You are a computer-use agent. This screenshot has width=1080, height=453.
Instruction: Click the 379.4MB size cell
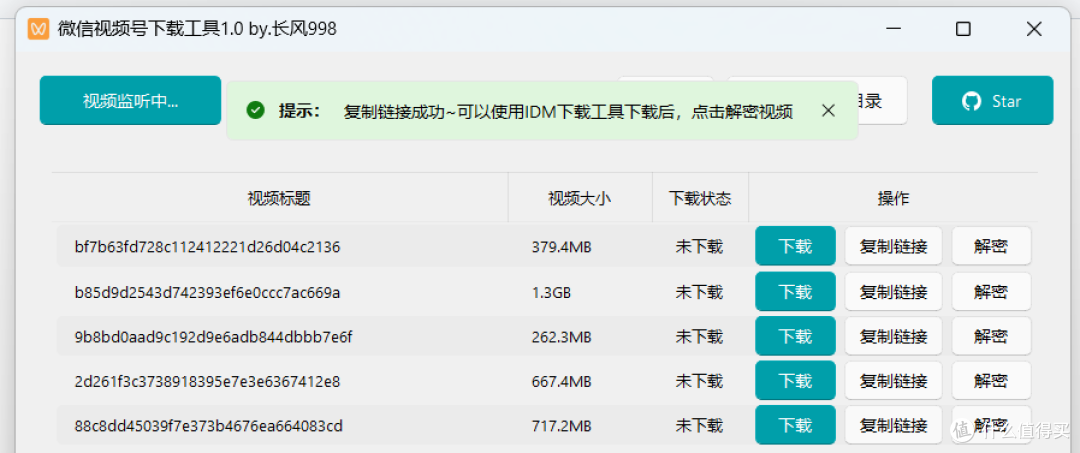(x=561, y=246)
